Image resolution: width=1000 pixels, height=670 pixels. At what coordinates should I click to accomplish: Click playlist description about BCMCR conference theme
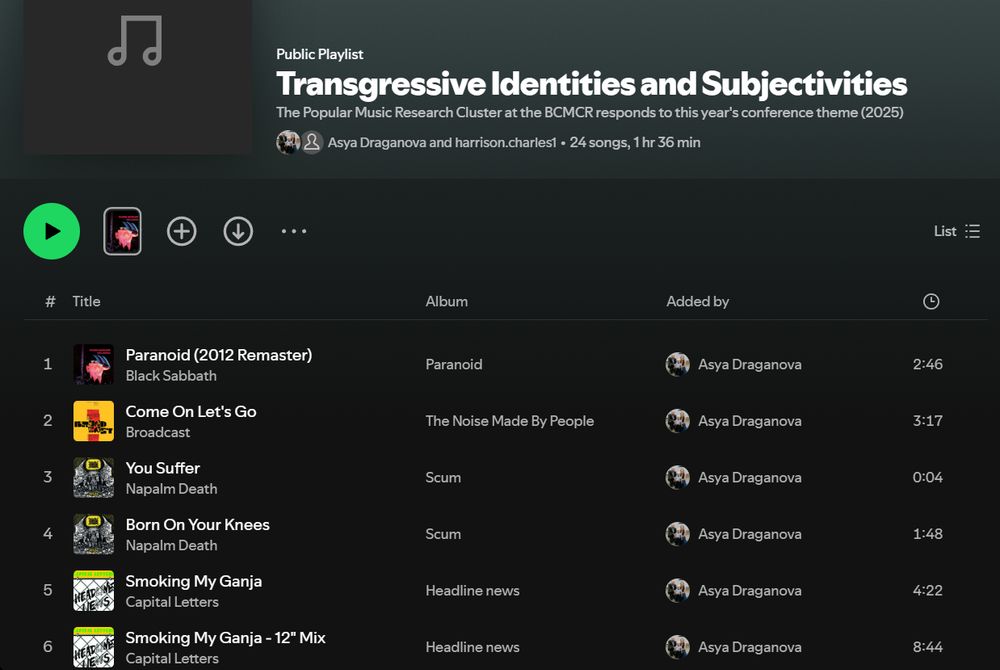pos(590,113)
